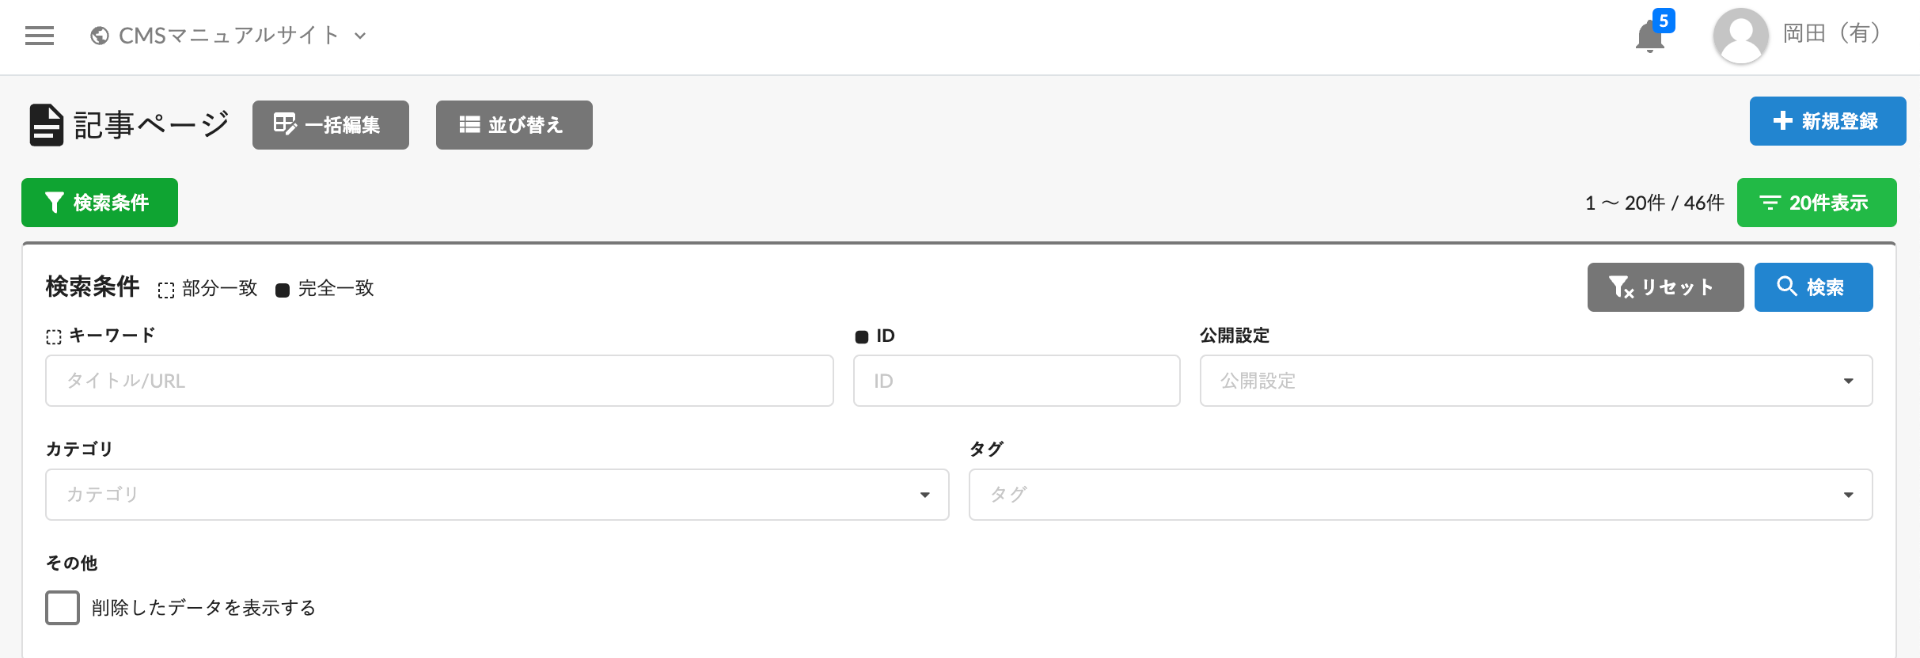
Task: Open the notification bell
Action: [1649, 37]
